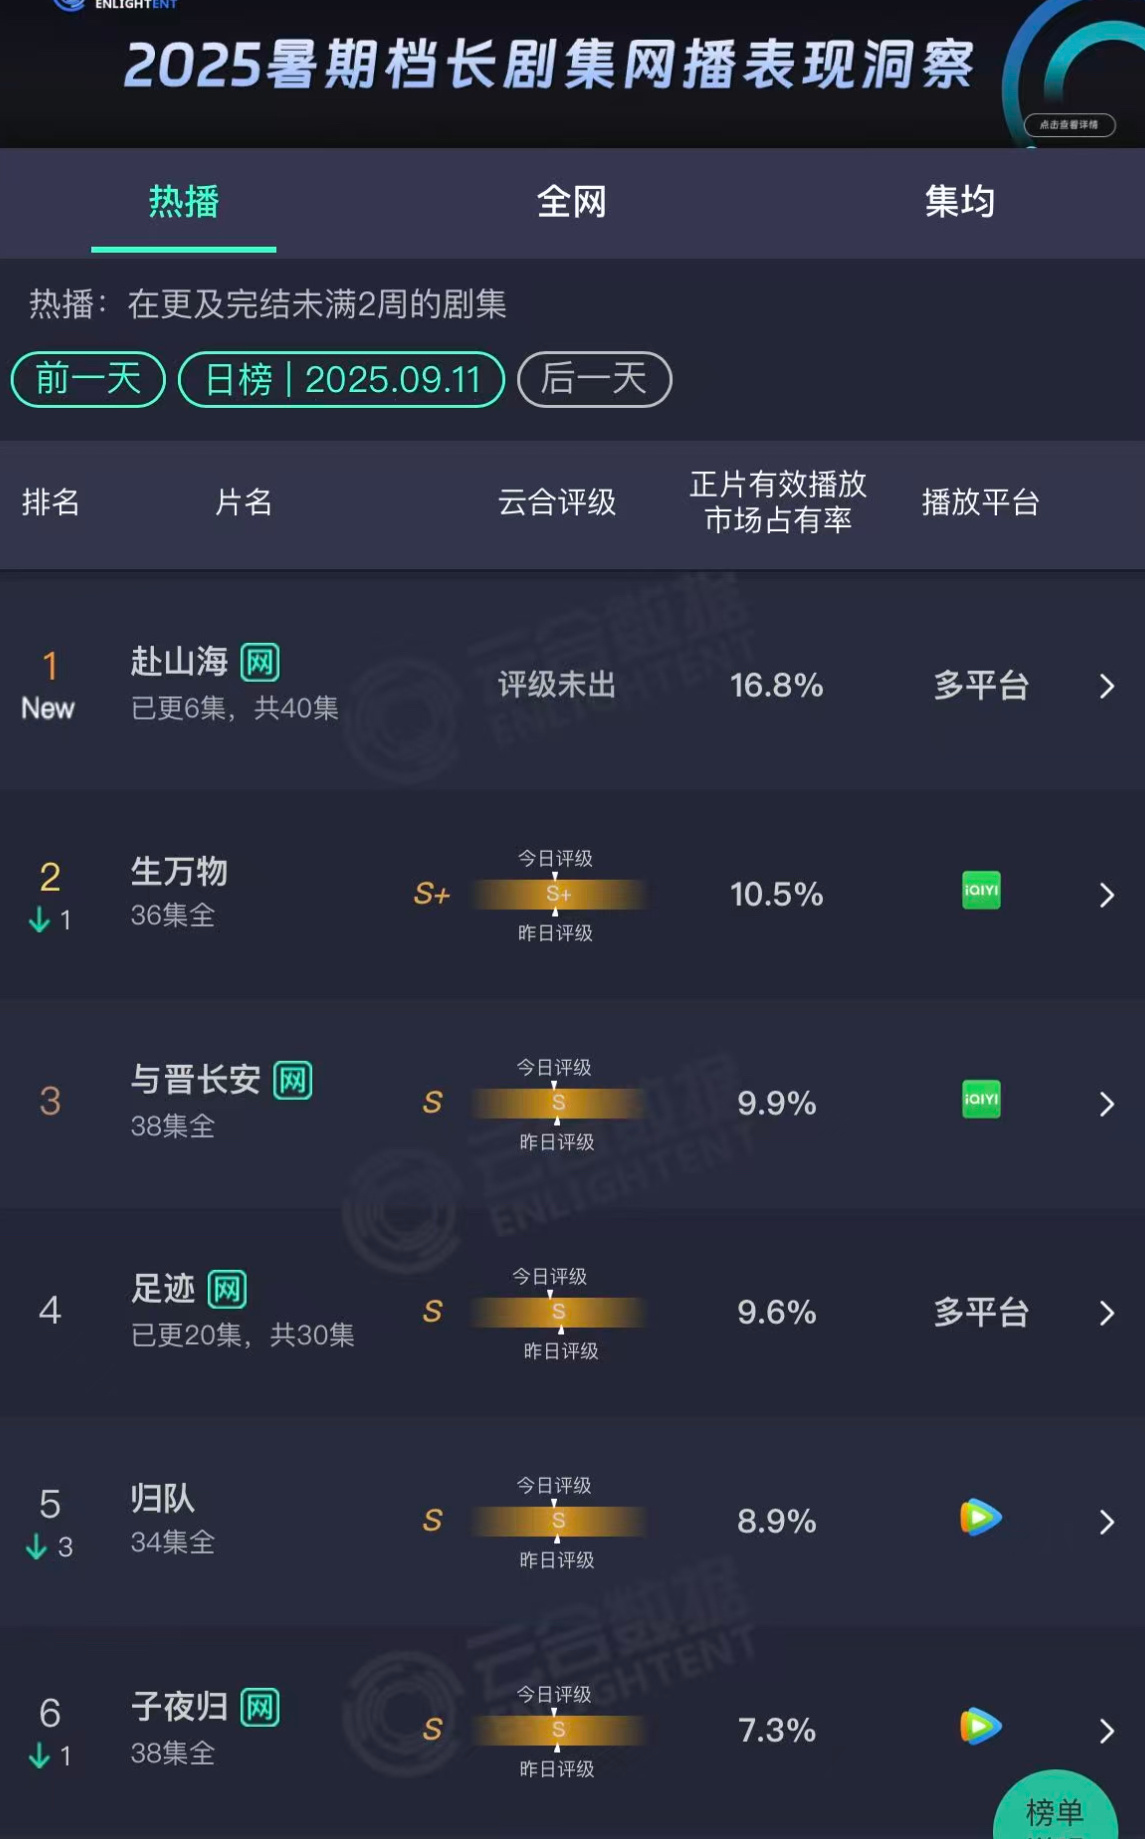Go to 后一天 next day
The height and width of the screenshot is (1839, 1145).
(x=594, y=379)
